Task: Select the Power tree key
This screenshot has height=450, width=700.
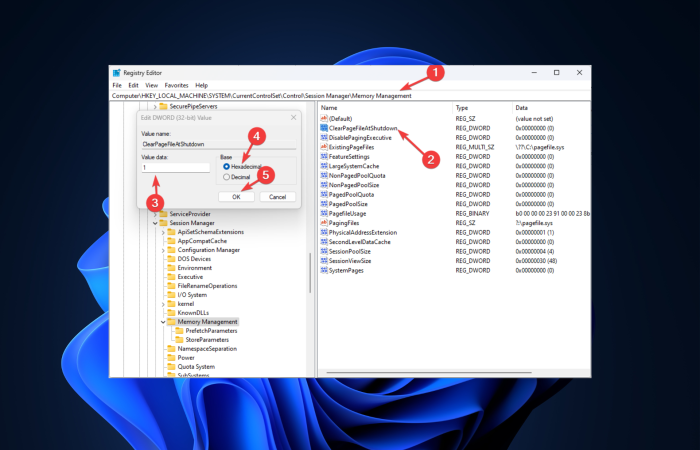Action: pos(186,358)
